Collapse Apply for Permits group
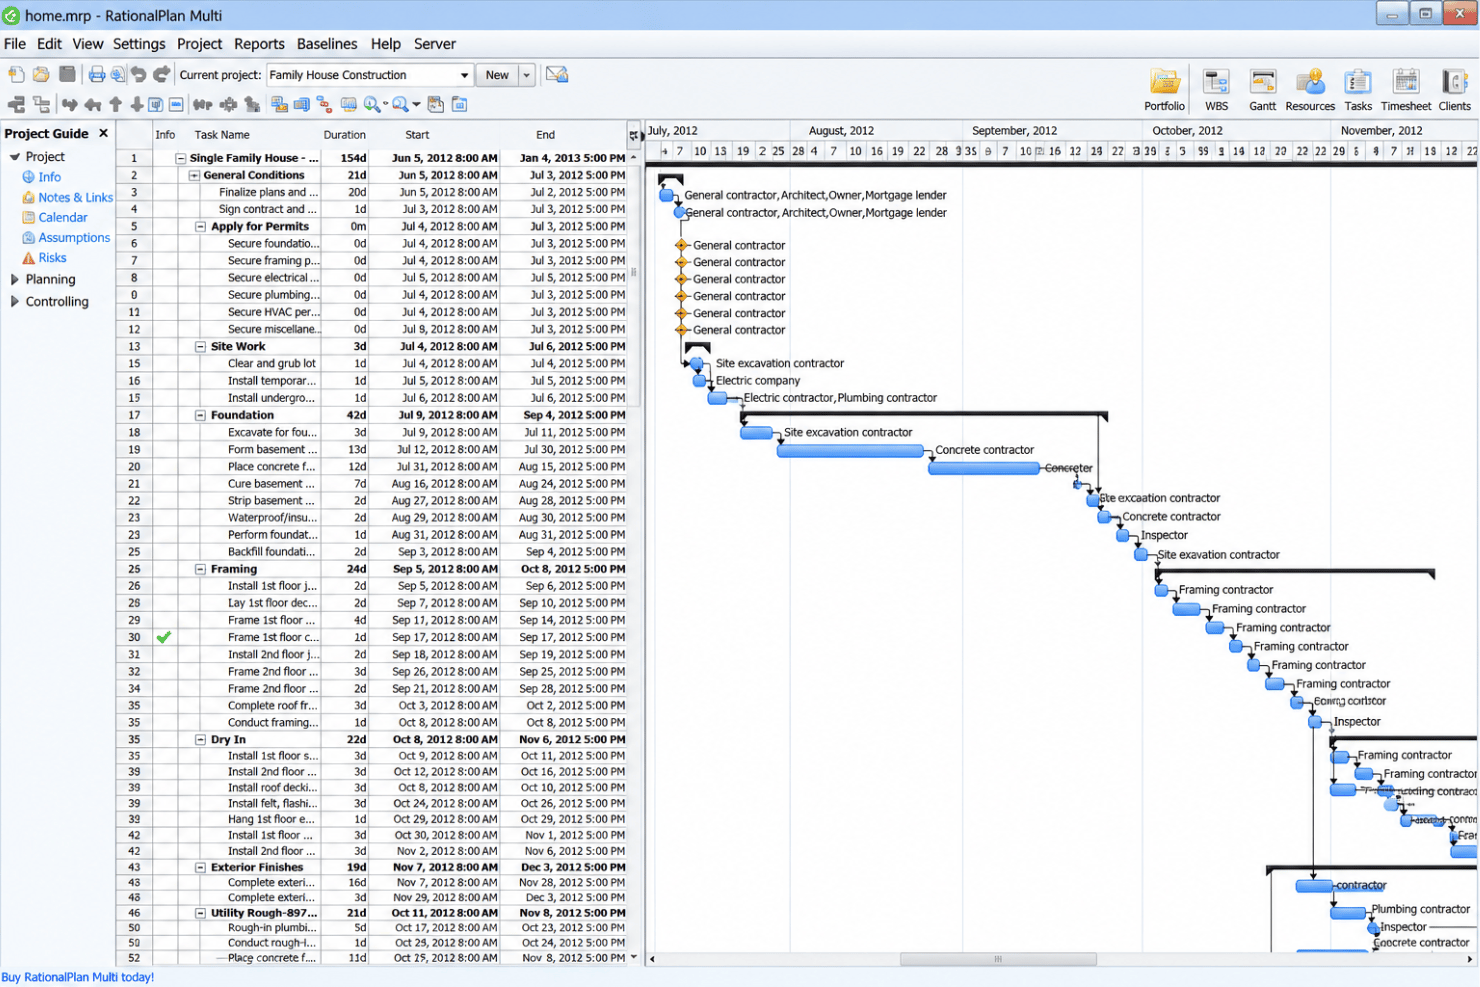Image resolution: width=1480 pixels, height=987 pixels. pos(200,227)
